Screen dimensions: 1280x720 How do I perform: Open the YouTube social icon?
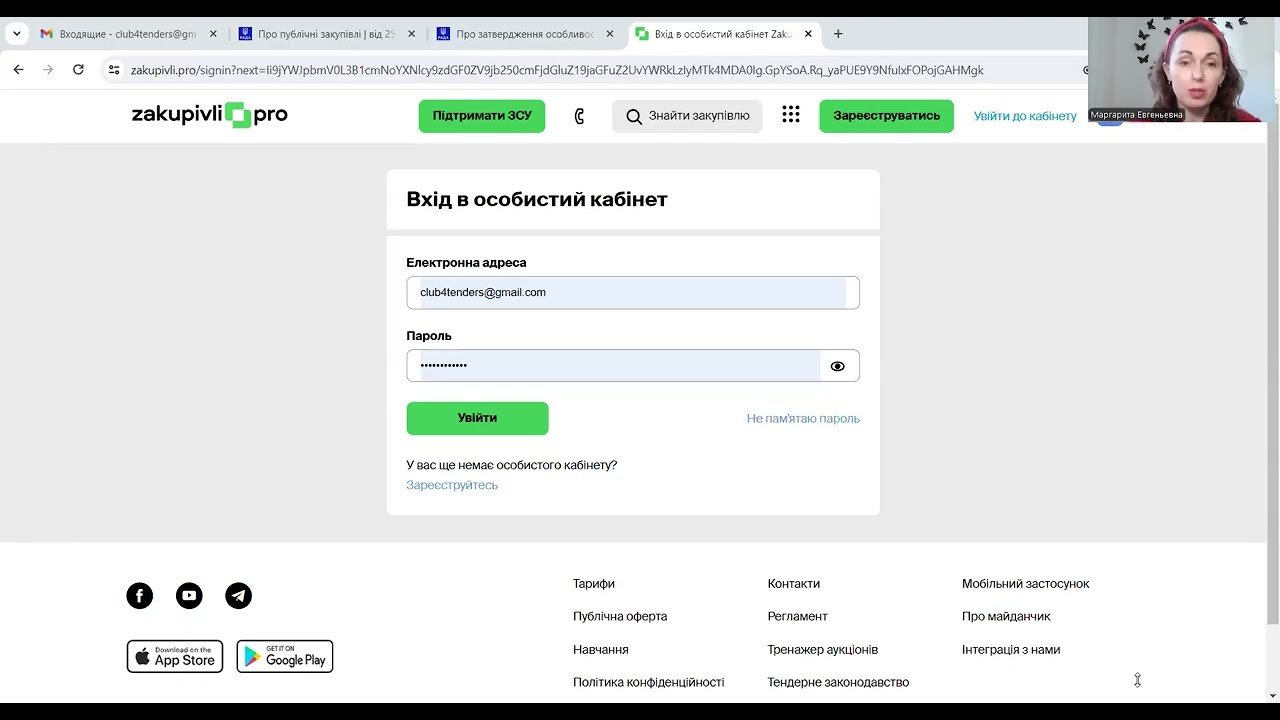click(189, 596)
